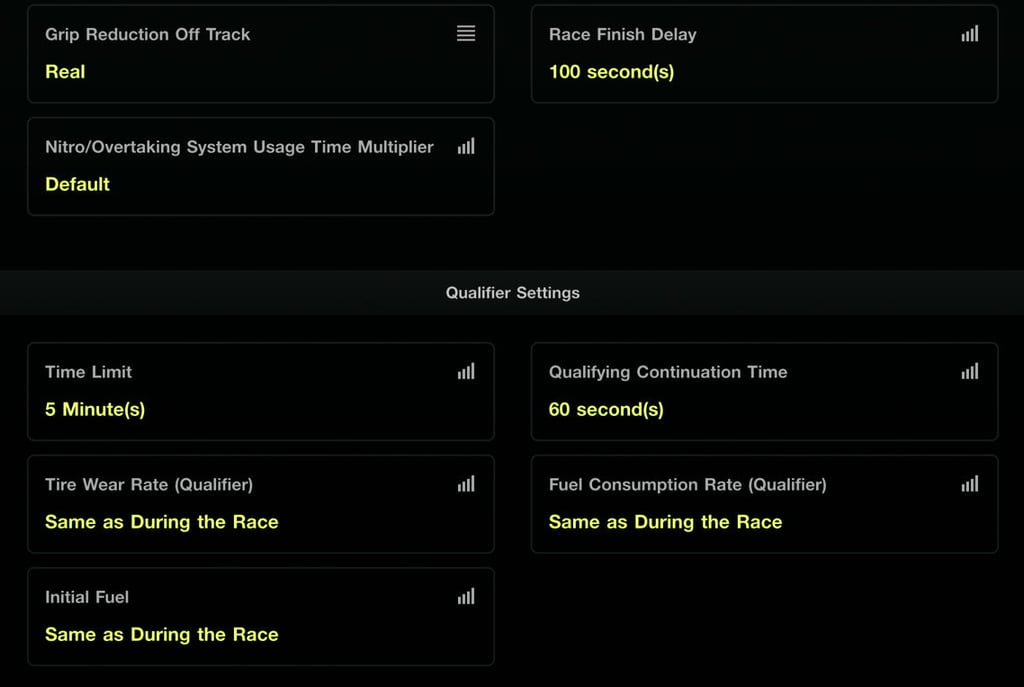Click bars icon on Race Finish Delay

pos(970,34)
